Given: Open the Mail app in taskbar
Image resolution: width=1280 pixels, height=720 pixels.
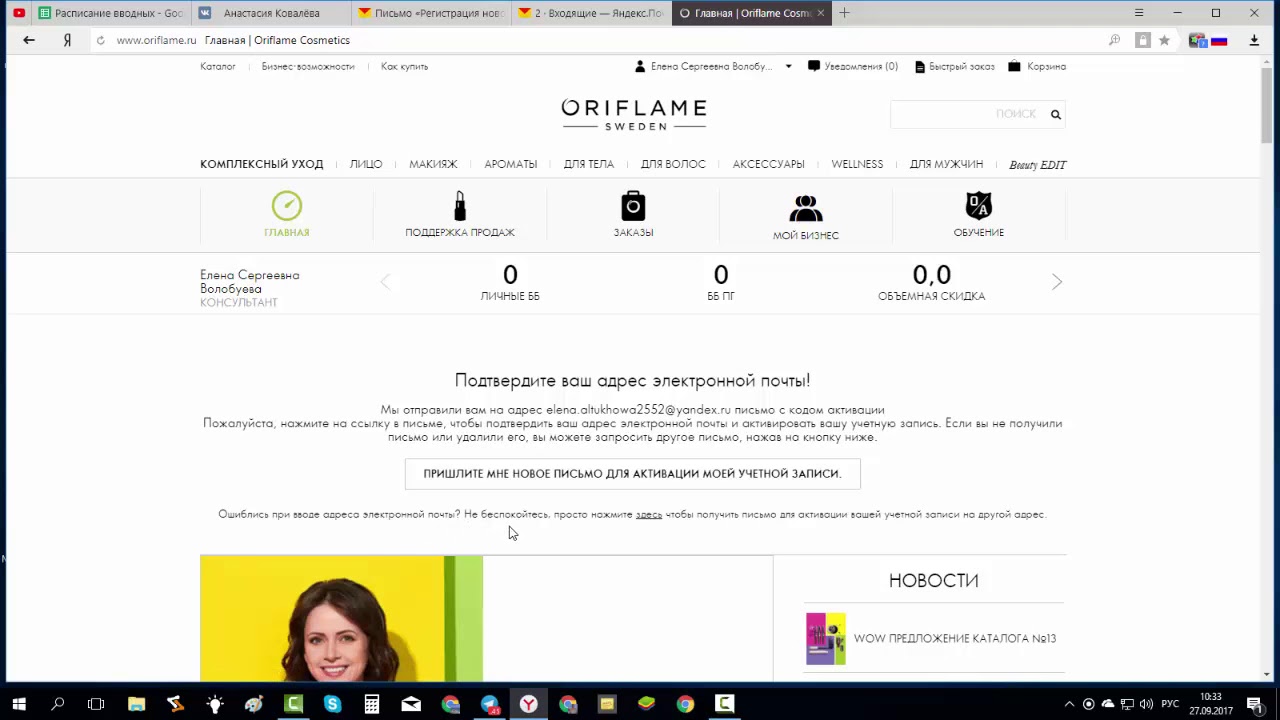Looking at the screenshot, I should pos(411,704).
